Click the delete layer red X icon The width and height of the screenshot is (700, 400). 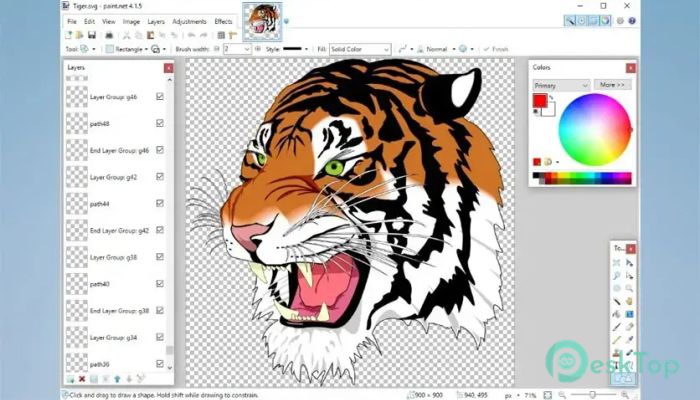pos(82,379)
